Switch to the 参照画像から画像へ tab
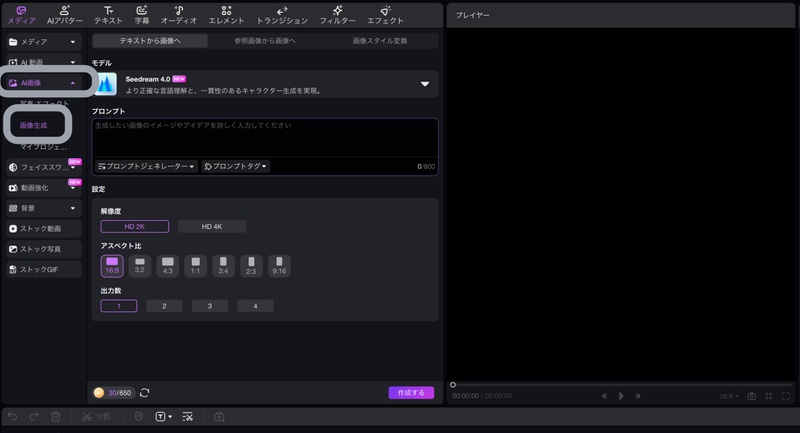 (x=265, y=41)
